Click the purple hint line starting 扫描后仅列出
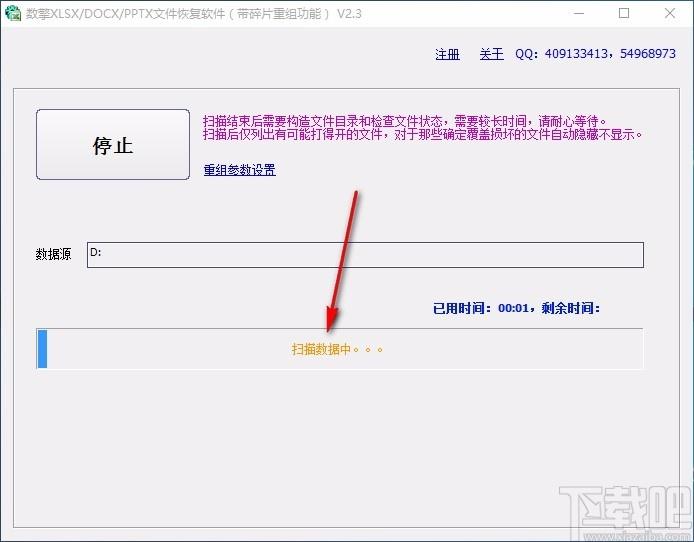The width and height of the screenshot is (694, 542). click(x=423, y=134)
